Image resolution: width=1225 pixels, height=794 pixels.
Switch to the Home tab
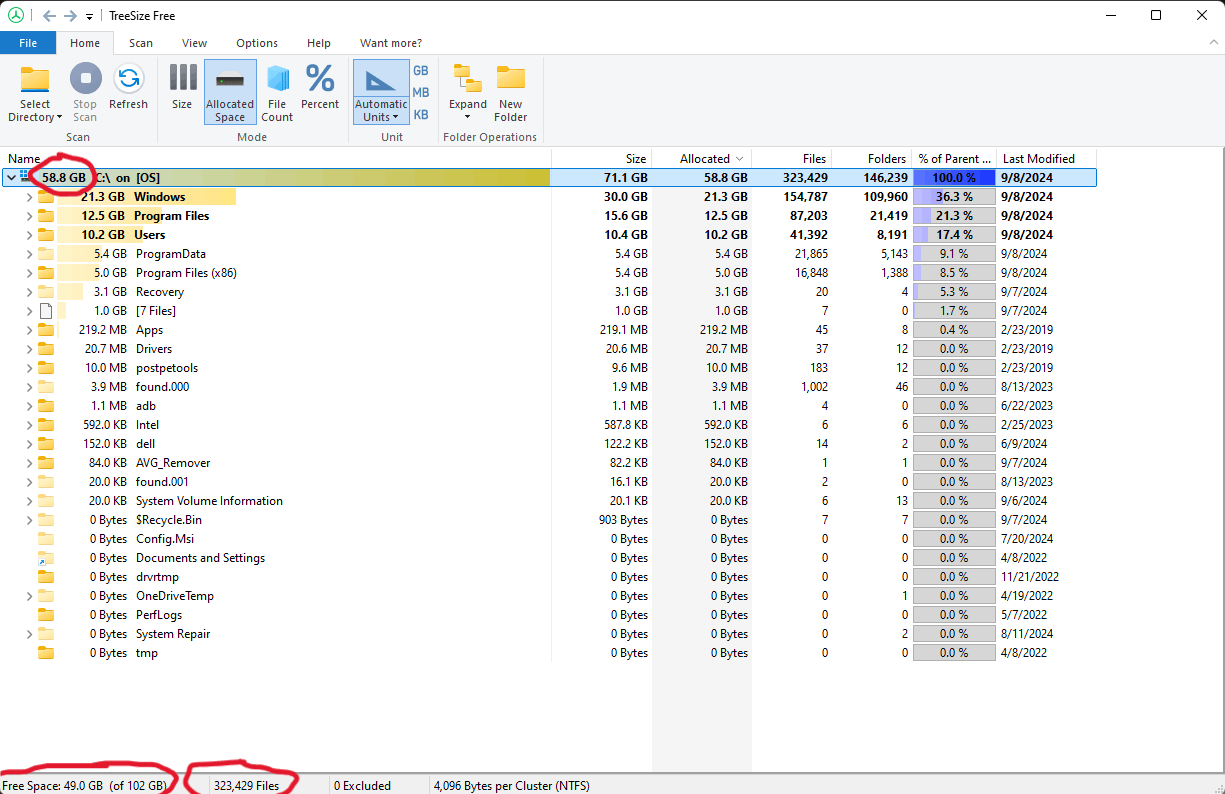click(85, 43)
